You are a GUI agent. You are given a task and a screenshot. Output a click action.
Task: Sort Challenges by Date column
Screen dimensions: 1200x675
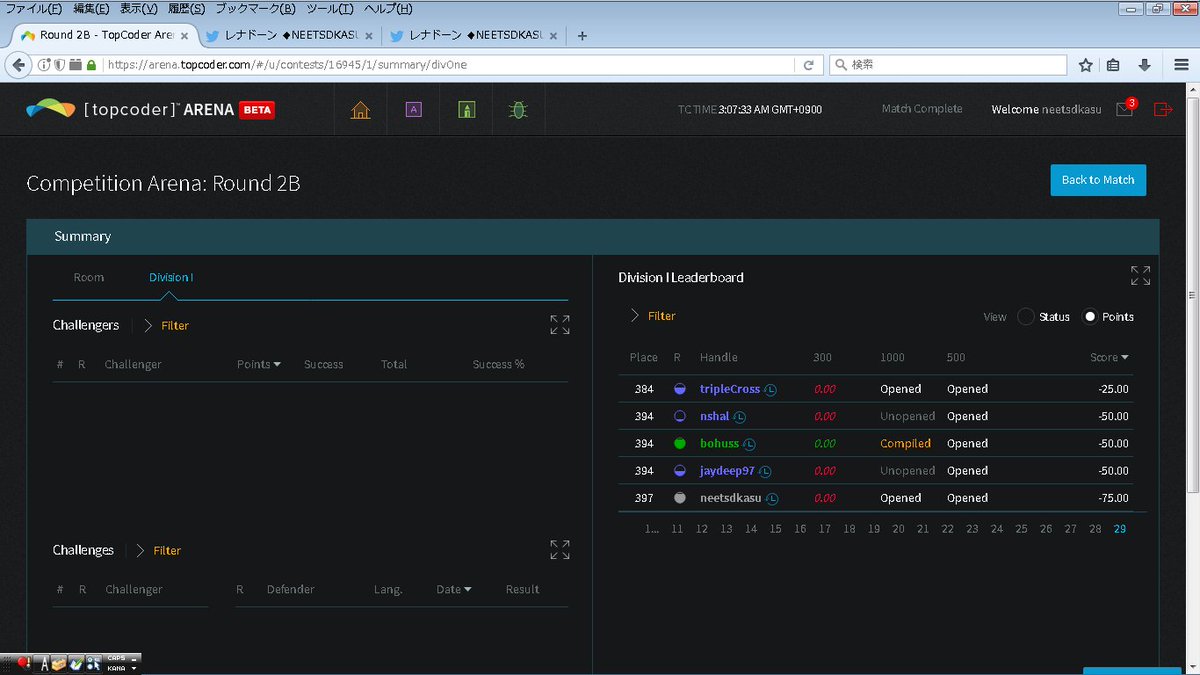[453, 589]
